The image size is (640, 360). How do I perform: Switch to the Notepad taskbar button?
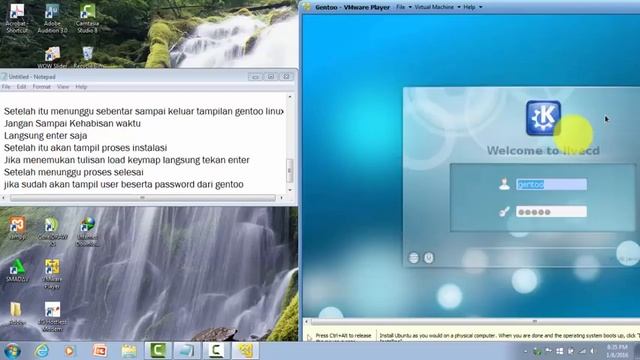[187, 351]
